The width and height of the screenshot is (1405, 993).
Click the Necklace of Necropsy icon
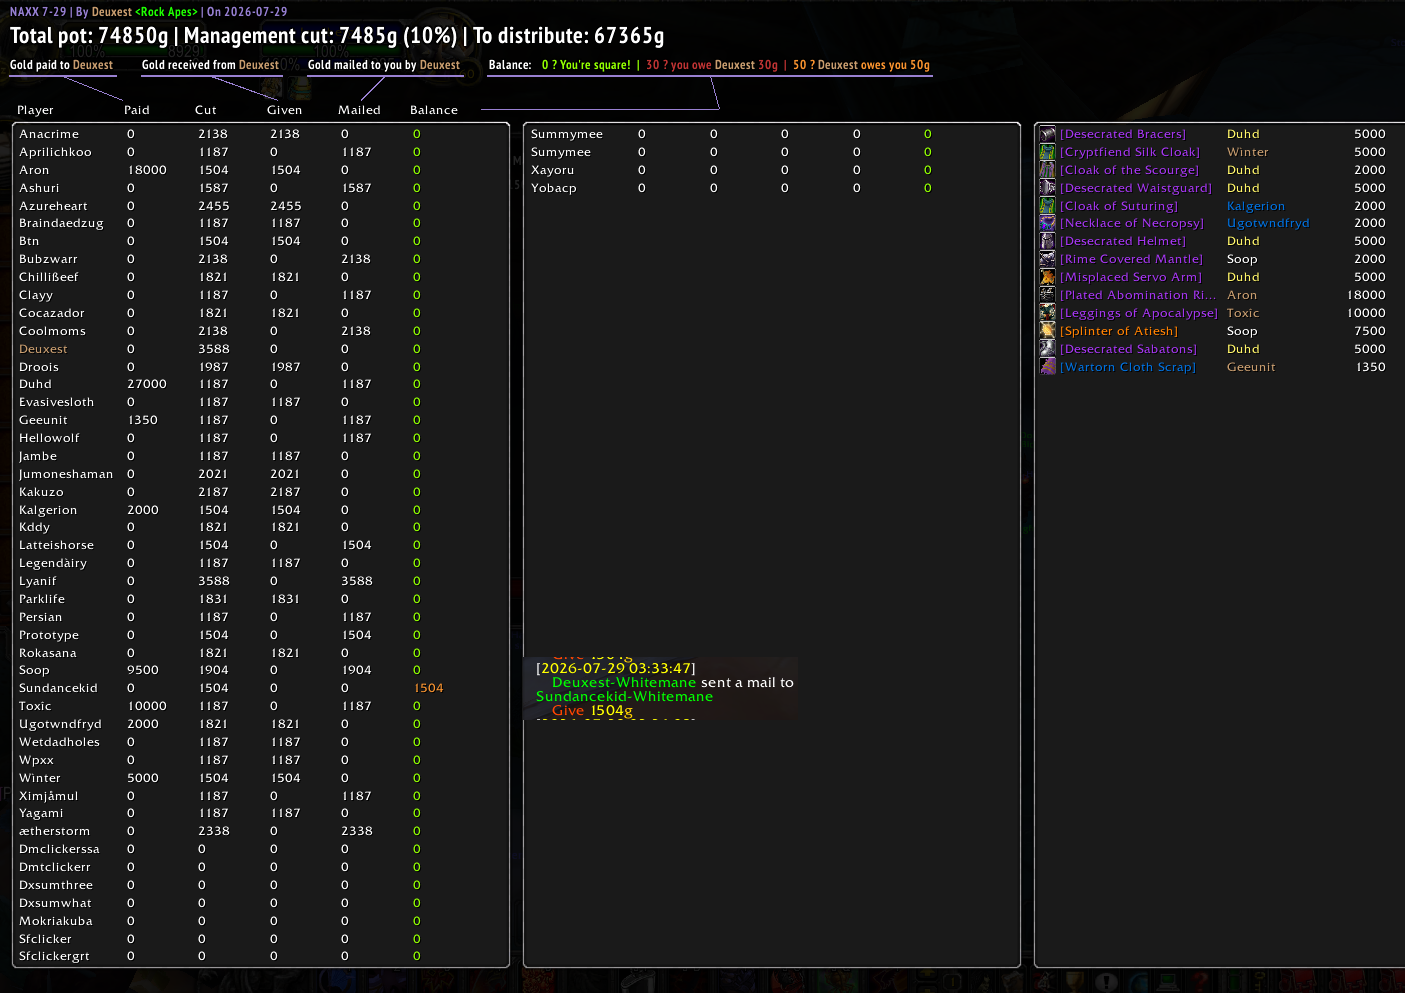point(1047,223)
